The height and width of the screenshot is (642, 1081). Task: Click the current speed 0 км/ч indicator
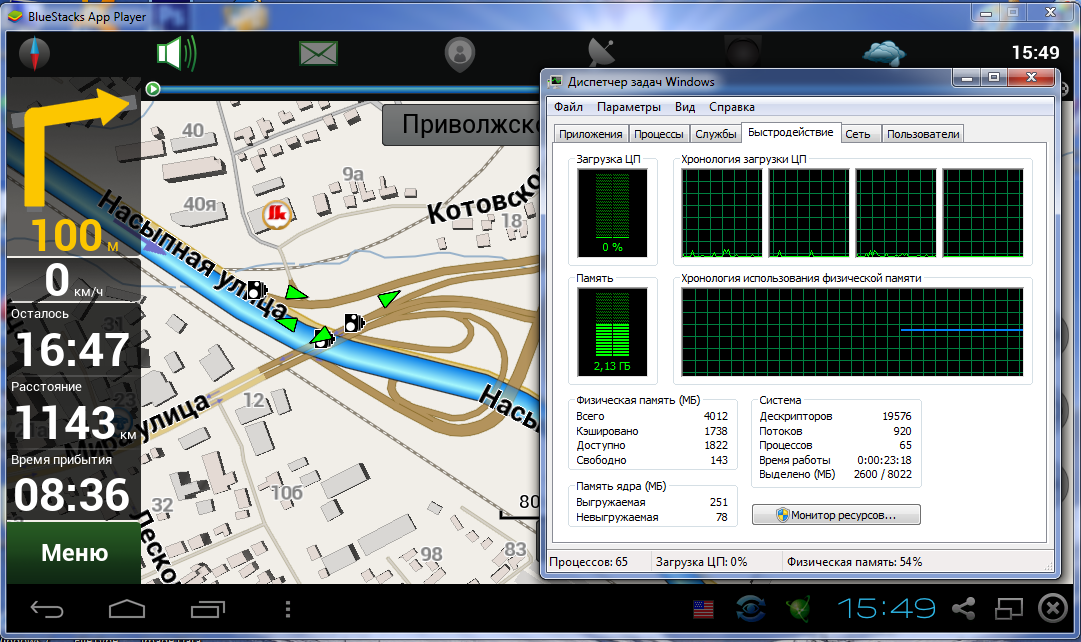74,280
